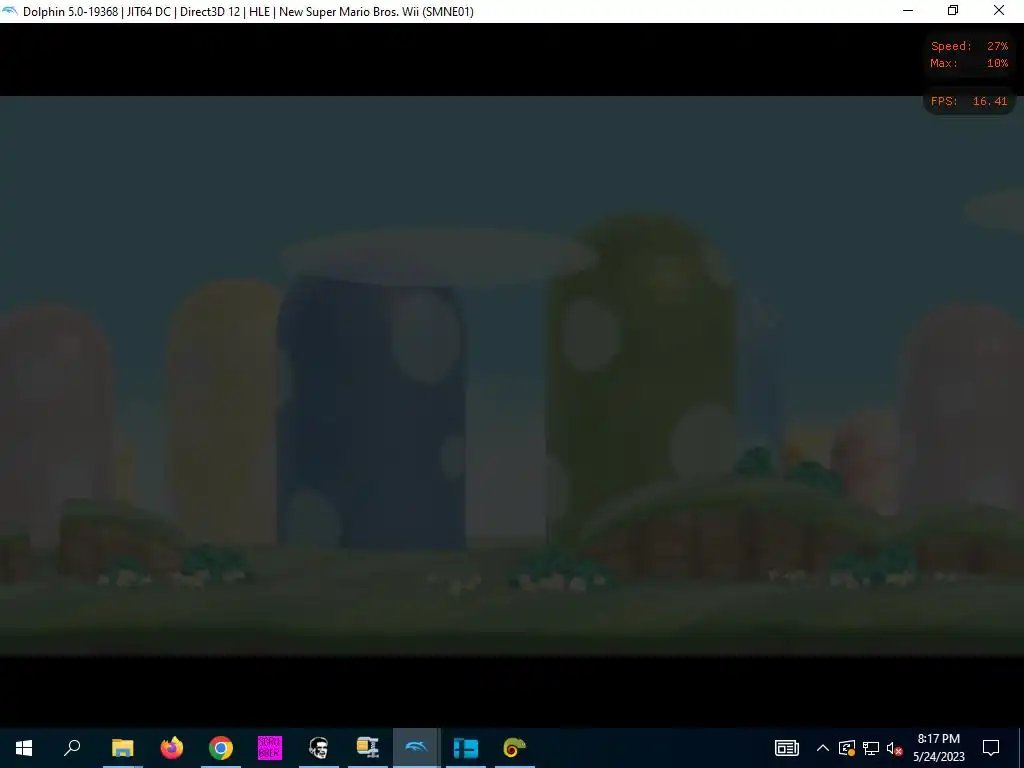The width and height of the screenshot is (1024, 768).
Task: Open the chameleon taskbar app
Action: 515,748
